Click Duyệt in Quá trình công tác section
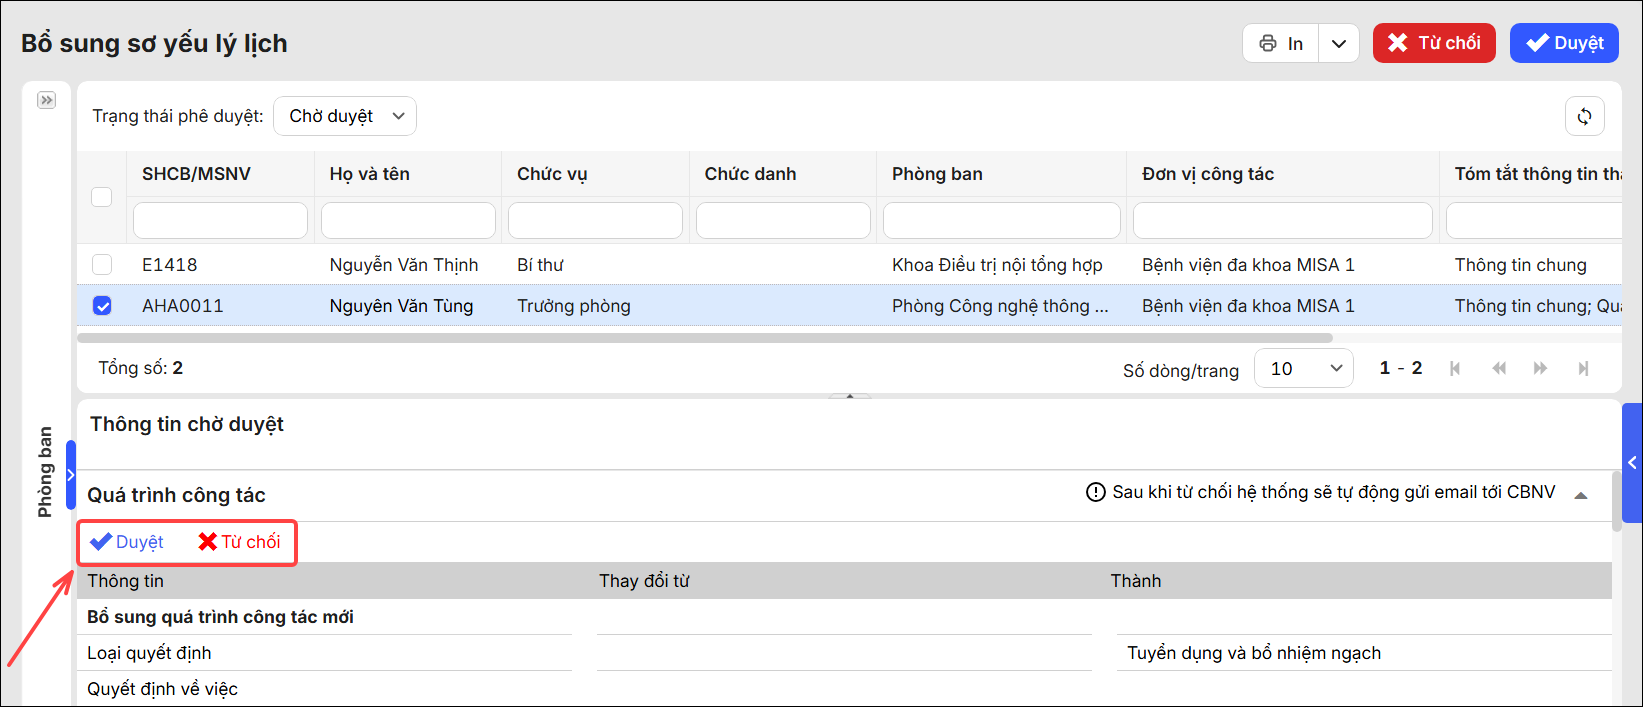1643x707 pixels. pyautogui.click(x=127, y=542)
